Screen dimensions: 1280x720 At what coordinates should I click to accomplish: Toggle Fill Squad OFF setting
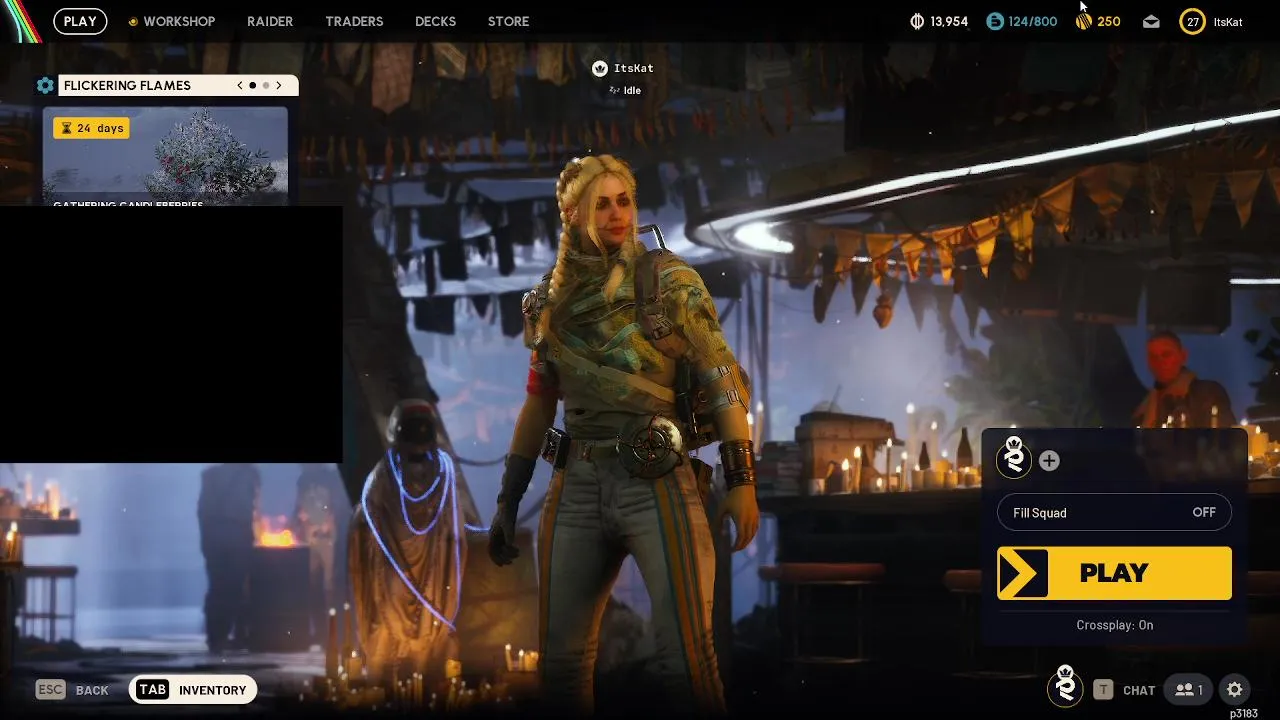click(x=1114, y=512)
